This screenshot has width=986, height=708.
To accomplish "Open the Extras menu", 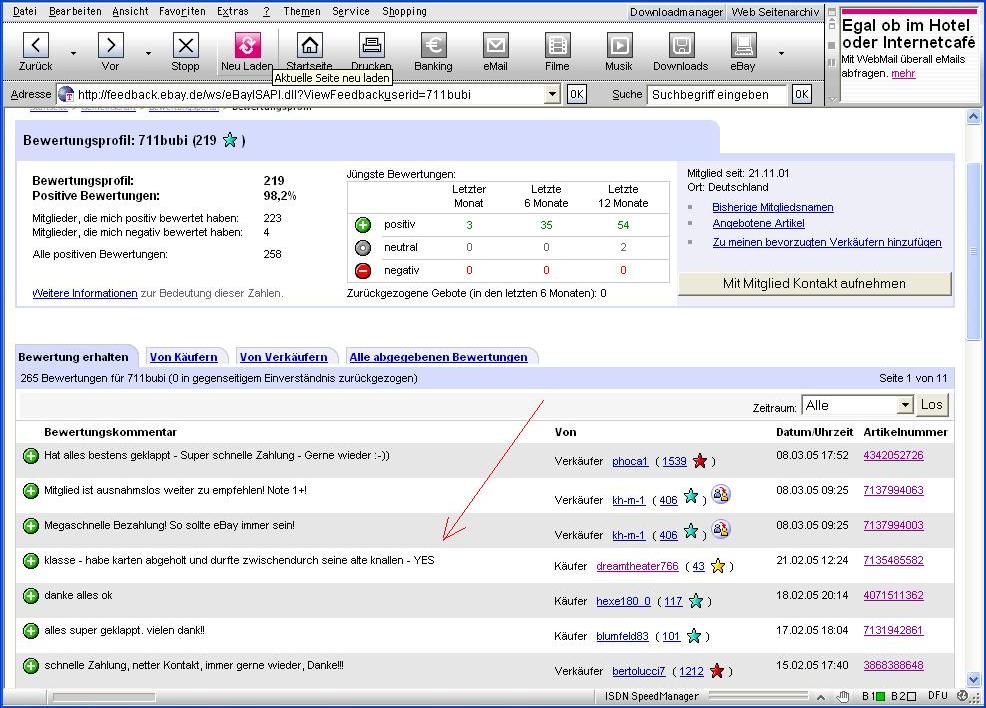I will pyautogui.click(x=233, y=11).
